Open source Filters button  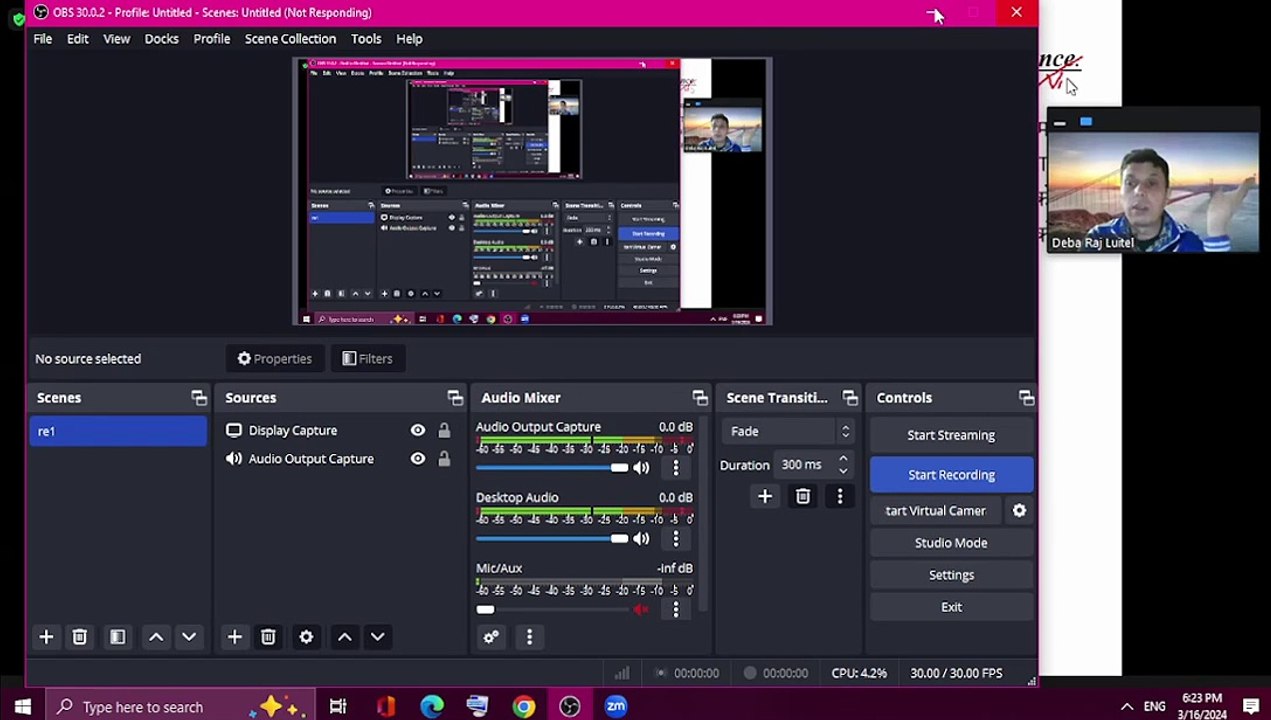point(367,359)
